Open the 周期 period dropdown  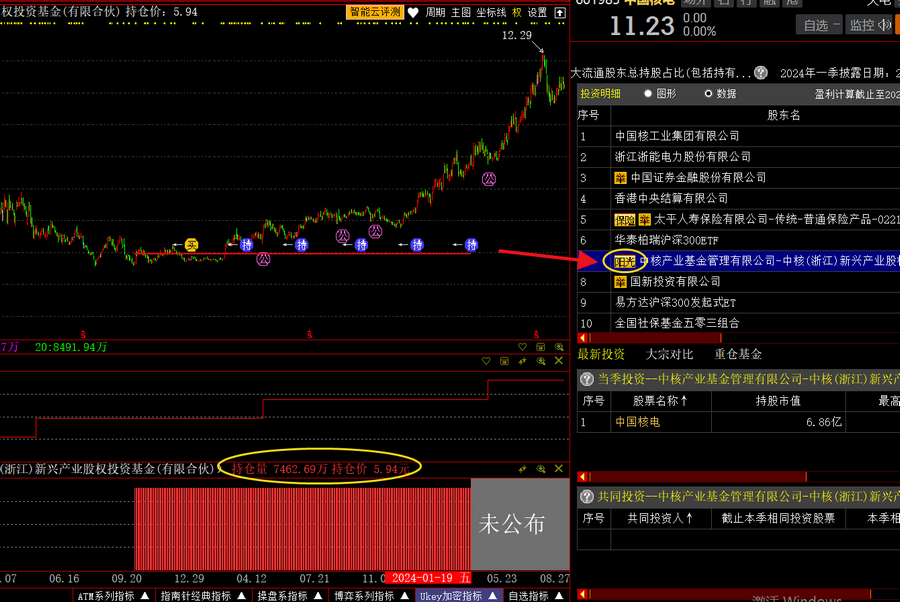435,12
